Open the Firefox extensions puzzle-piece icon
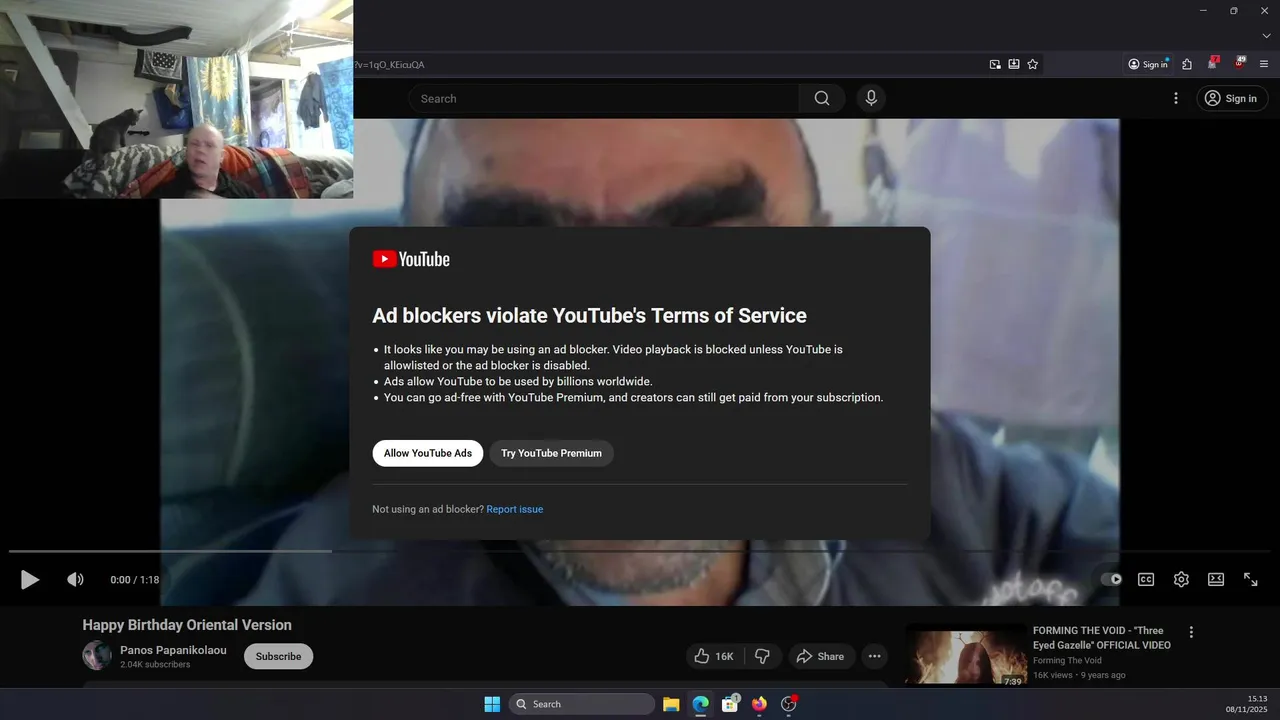The image size is (1280, 720). [1187, 64]
